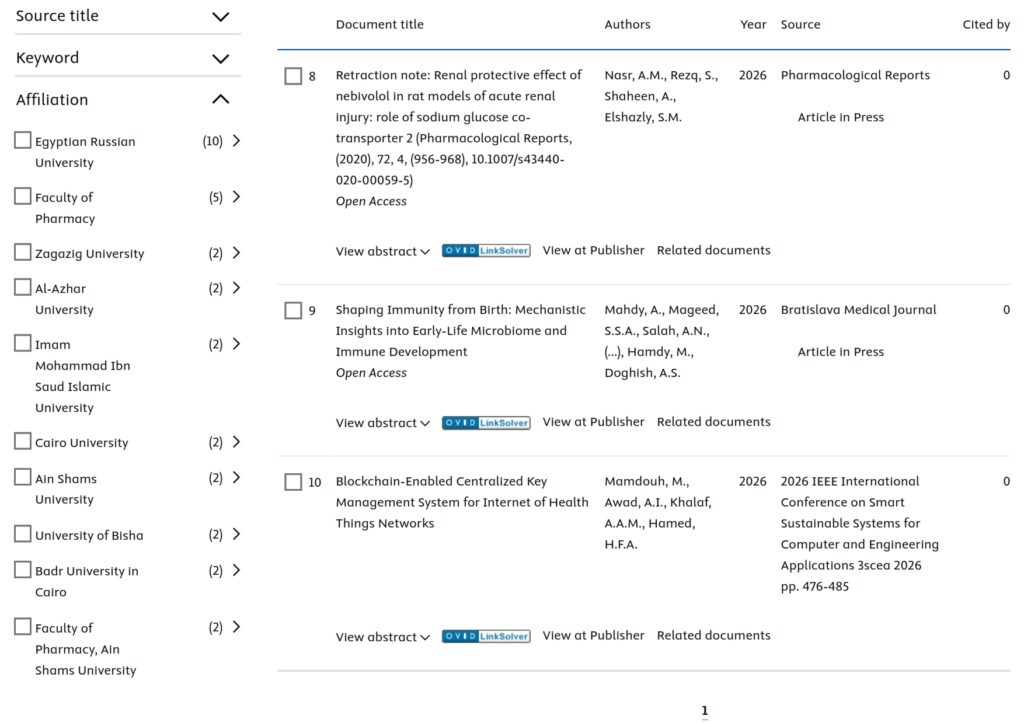Expand View abstract for document 8
1024x723 pixels.
383,251
